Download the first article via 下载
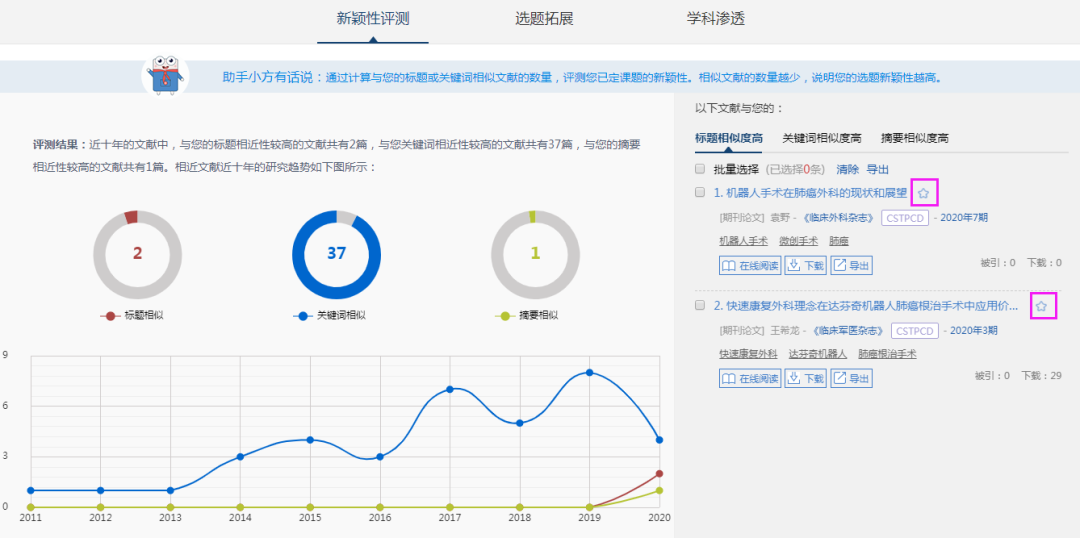This screenshot has width=1080, height=538. click(x=805, y=265)
